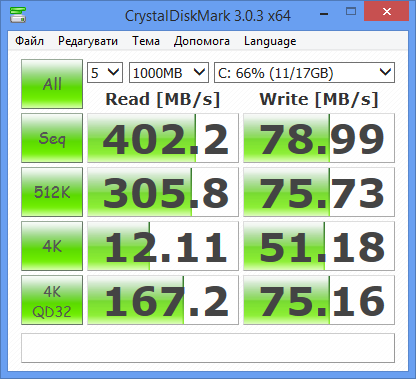Click the Seq write result 78.99
This screenshot has height=379, width=416.
[319, 138]
